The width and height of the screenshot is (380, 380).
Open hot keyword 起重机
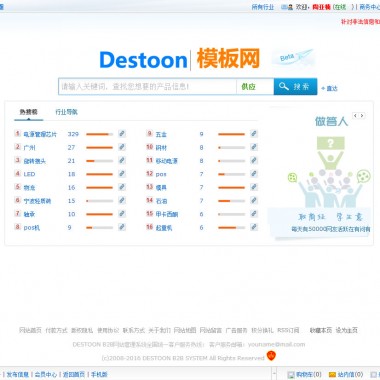[164, 228]
